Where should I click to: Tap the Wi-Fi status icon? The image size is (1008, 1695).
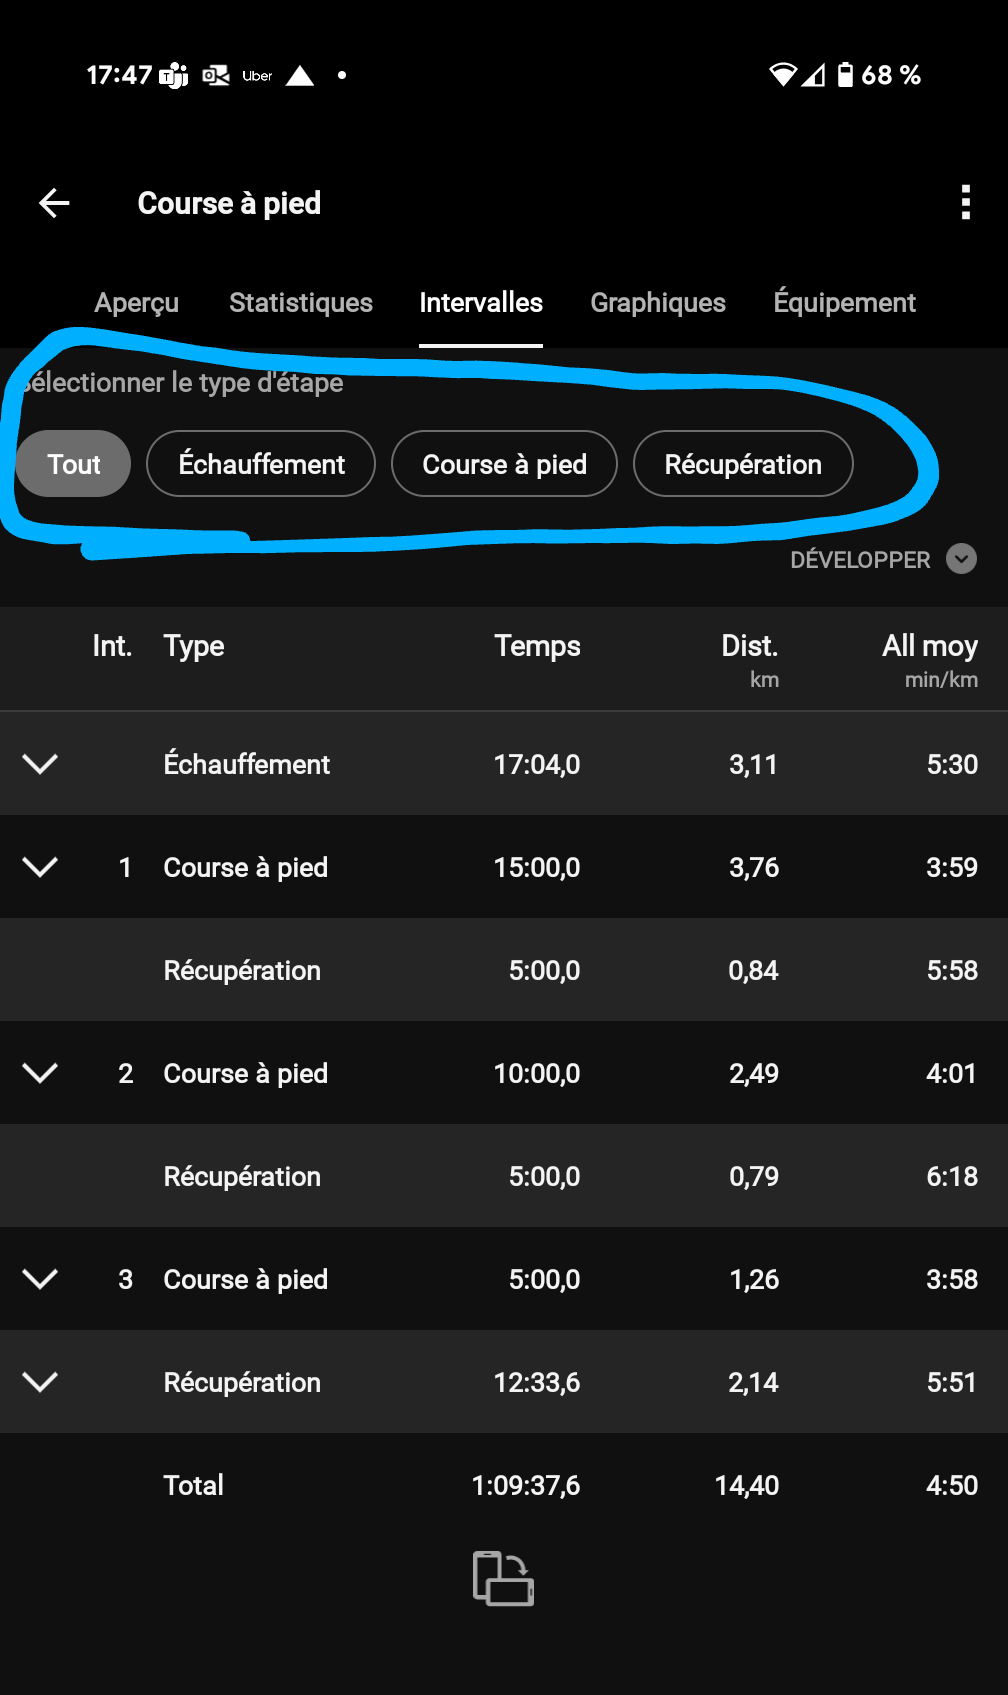pos(782,75)
